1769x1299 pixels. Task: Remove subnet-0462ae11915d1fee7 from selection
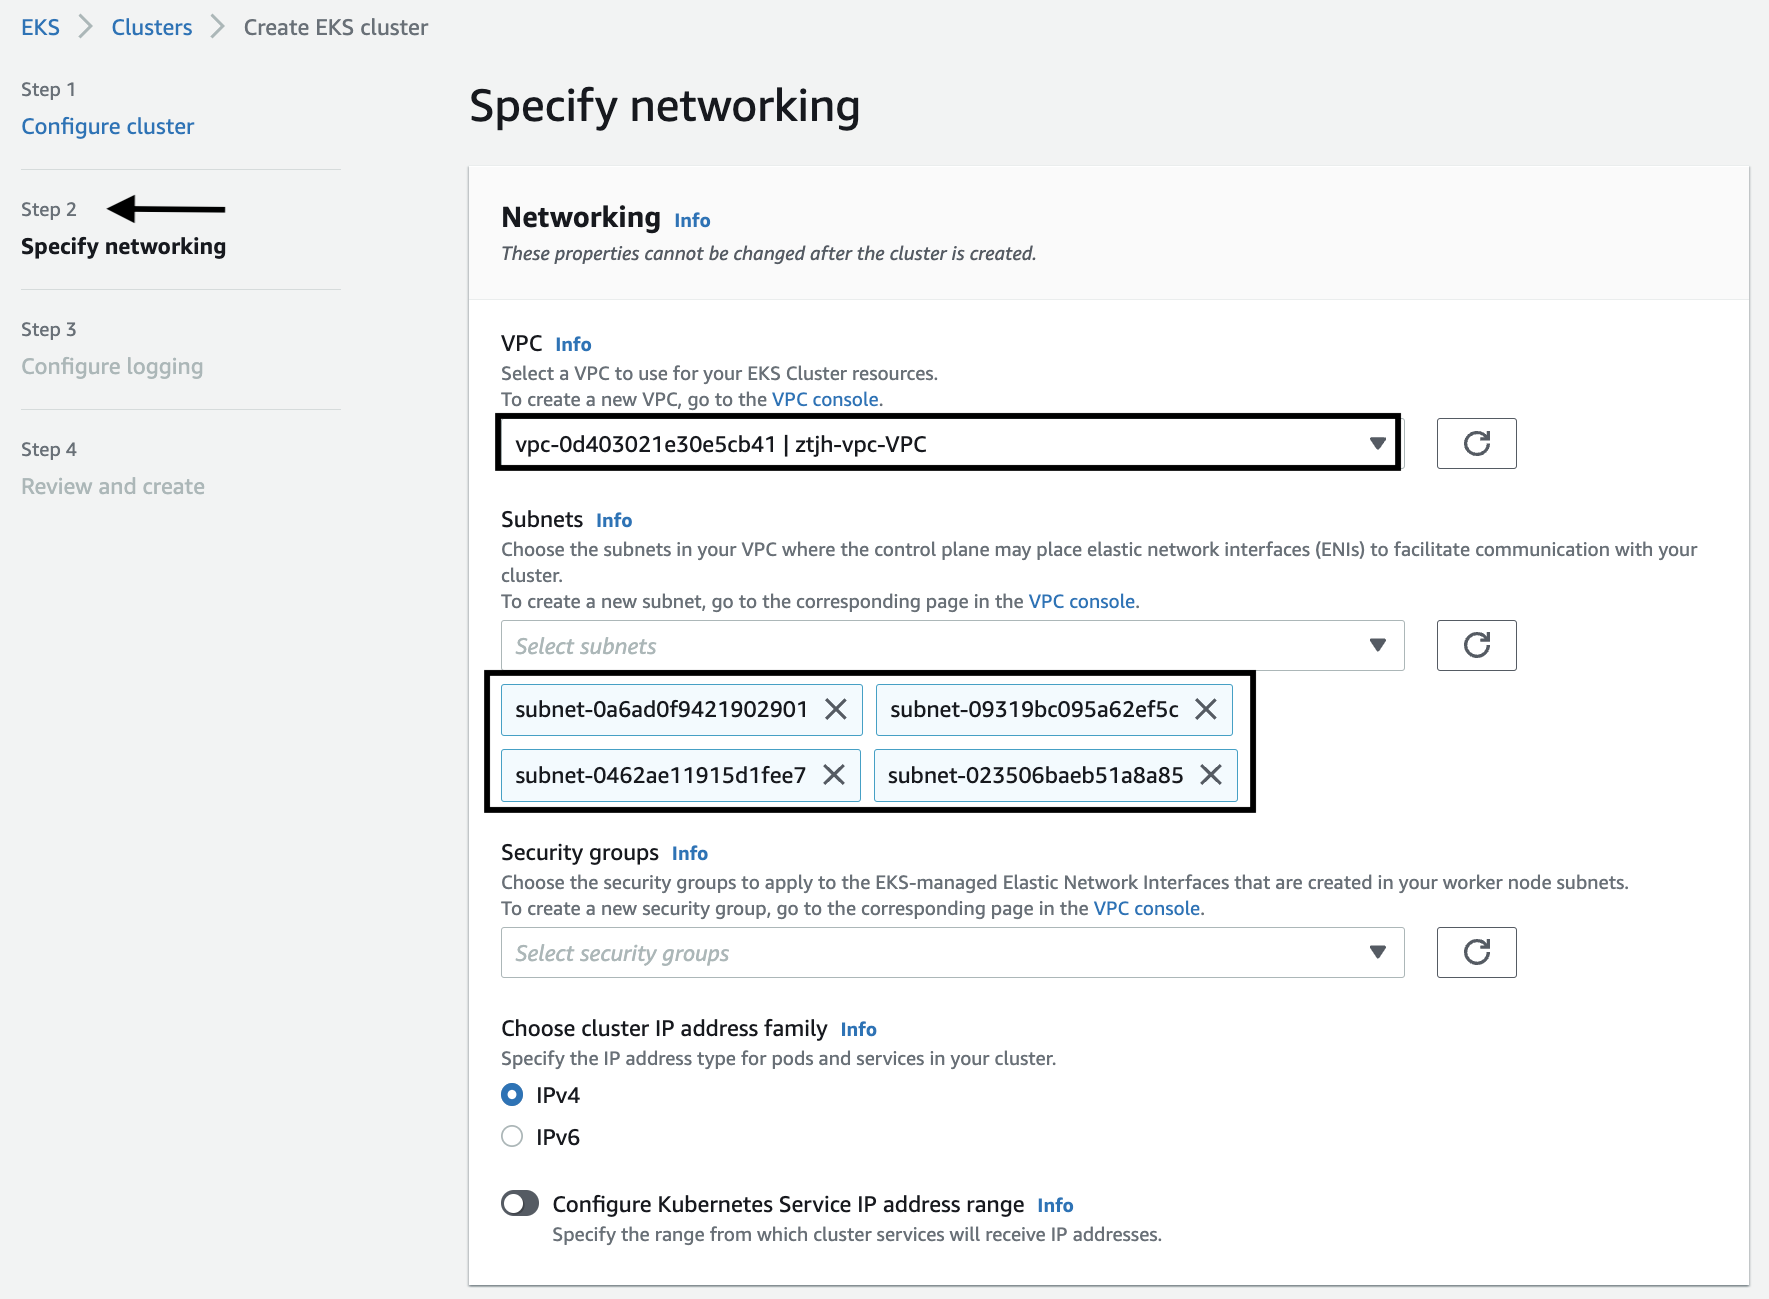pyautogui.click(x=834, y=775)
